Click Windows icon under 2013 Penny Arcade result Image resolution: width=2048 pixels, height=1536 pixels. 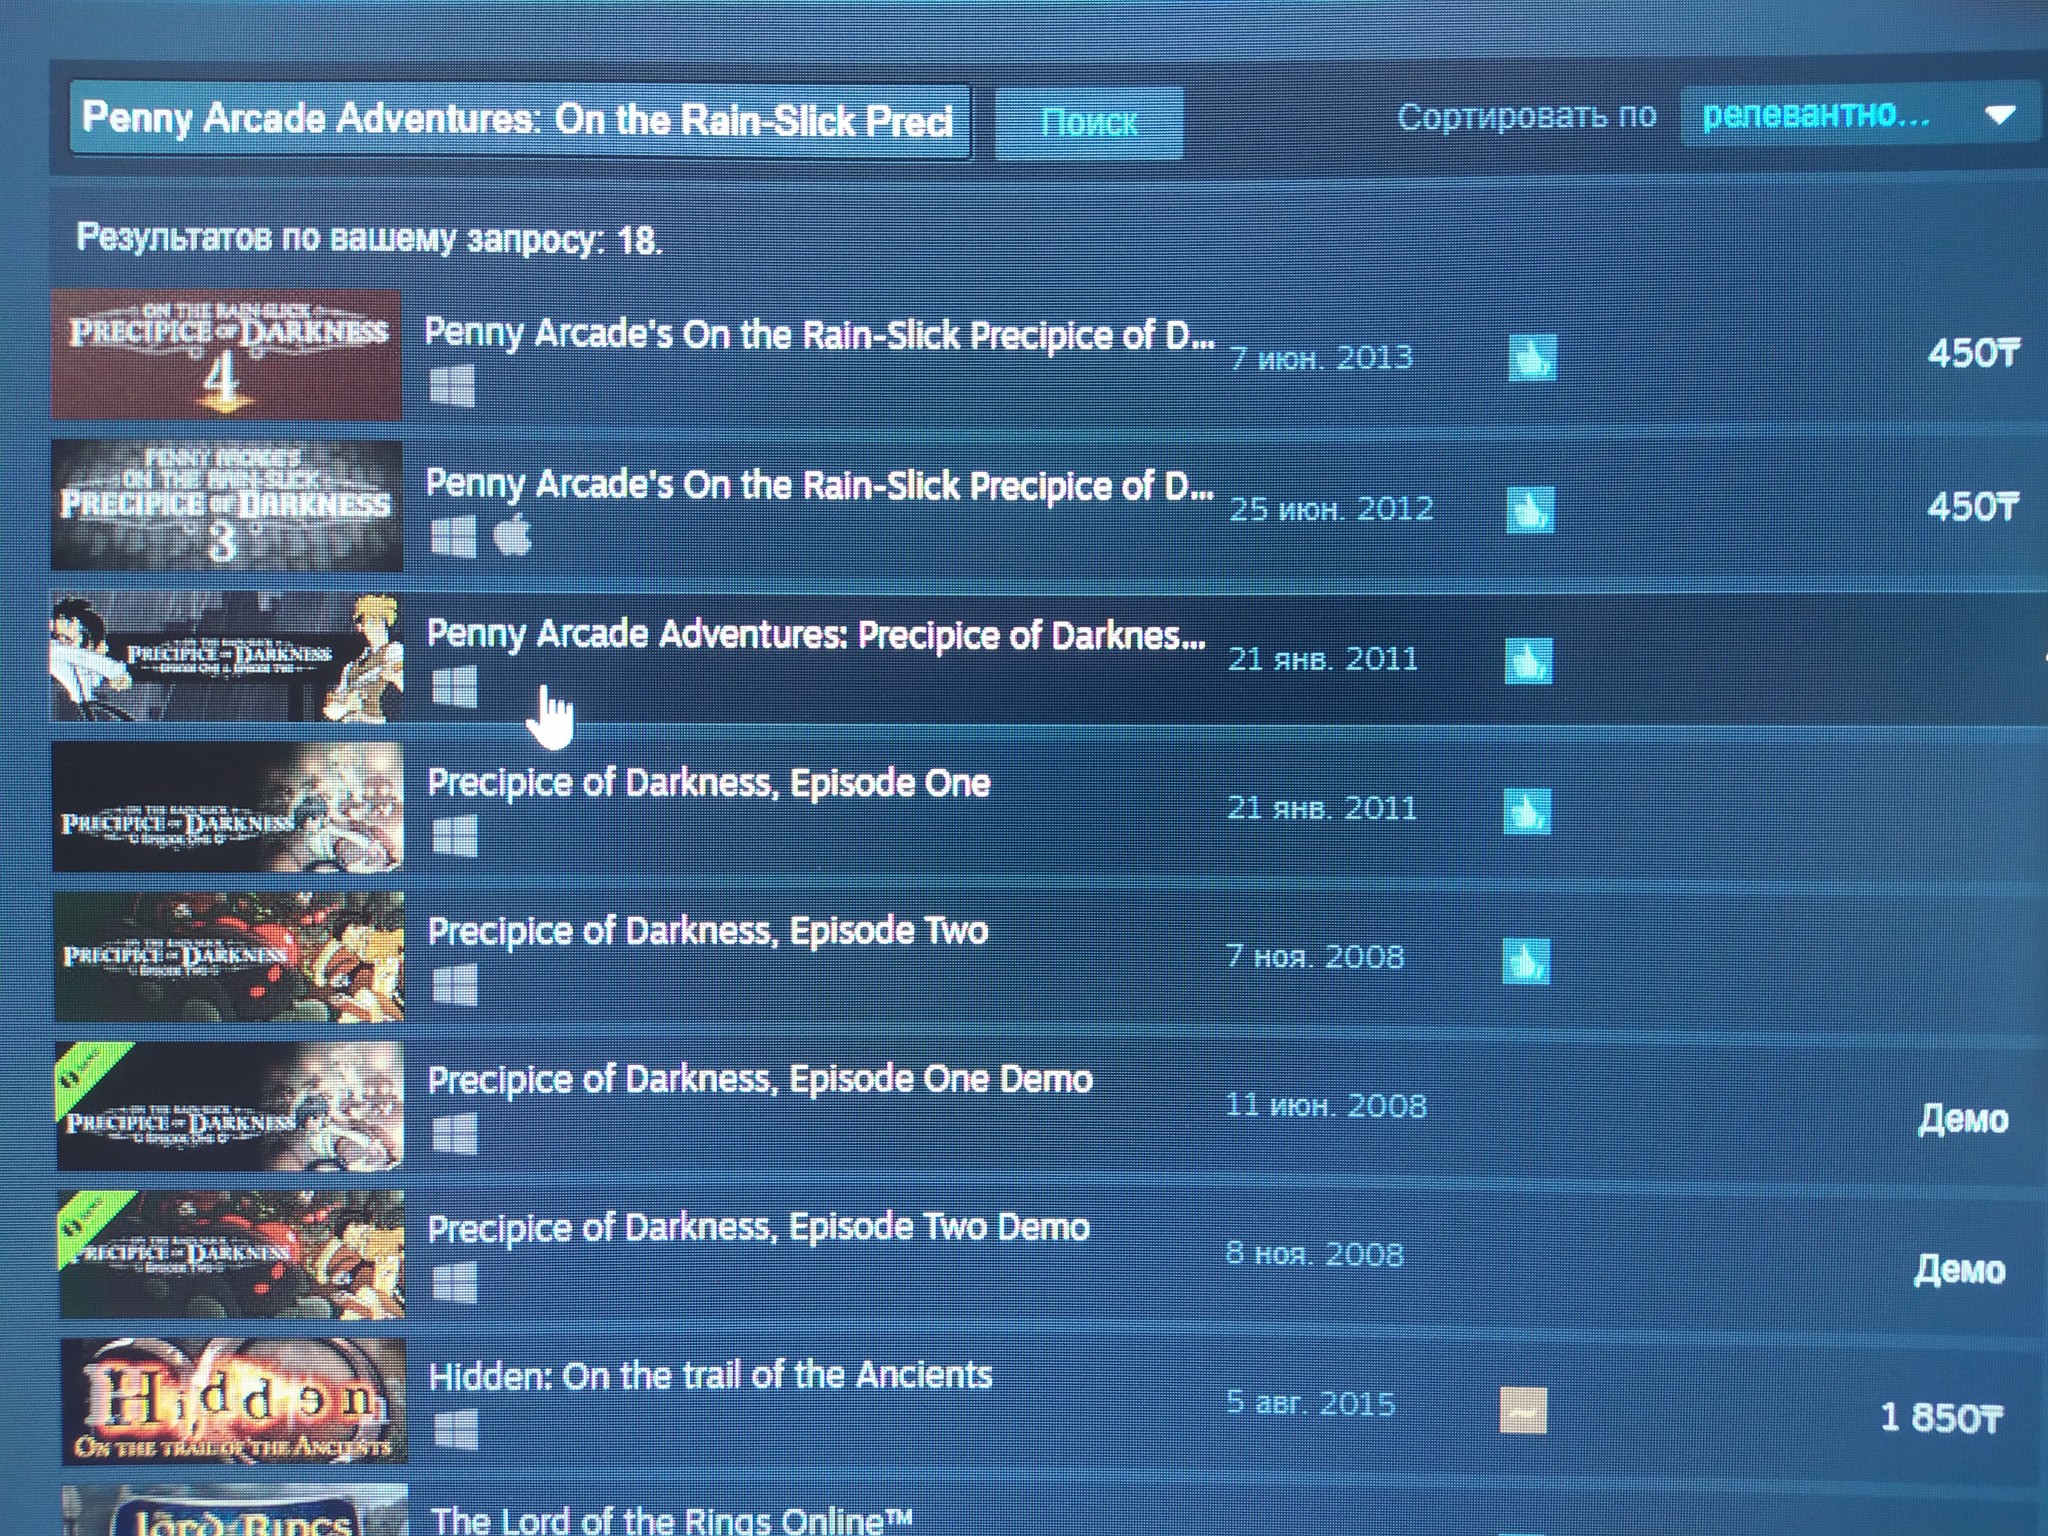(x=452, y=385)
